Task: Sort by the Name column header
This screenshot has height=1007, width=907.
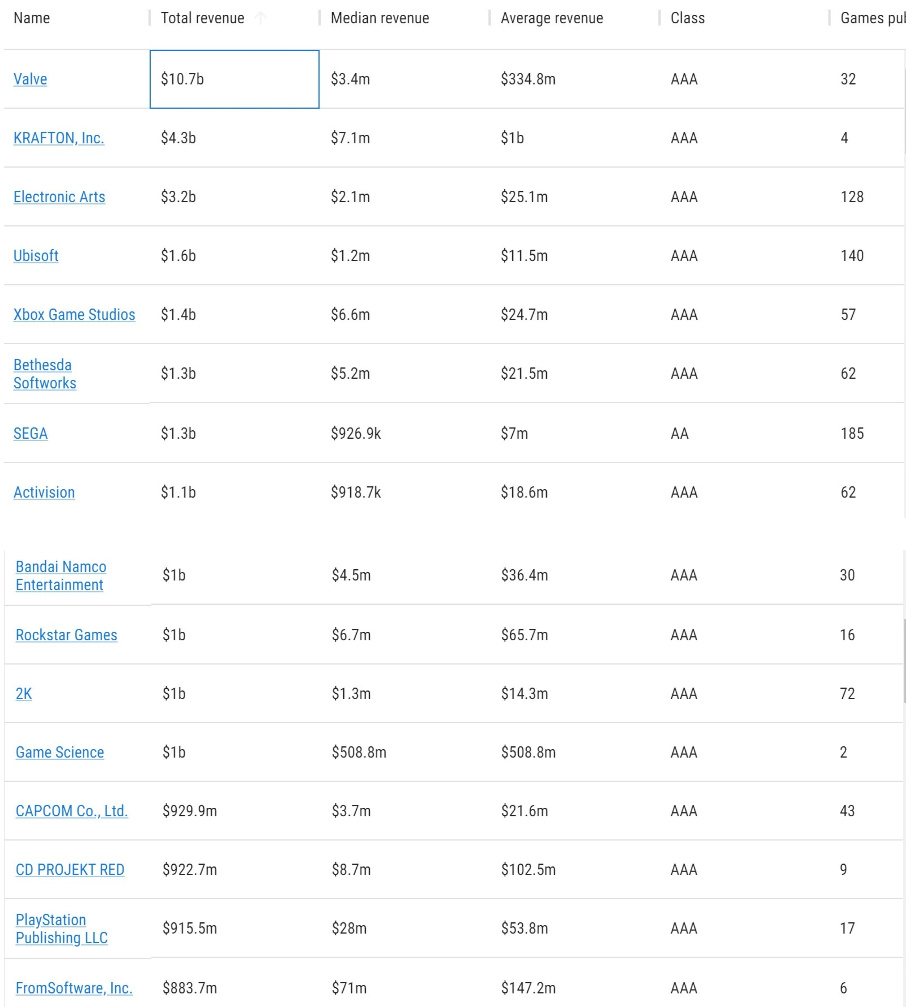Action: tap(32, 18)
